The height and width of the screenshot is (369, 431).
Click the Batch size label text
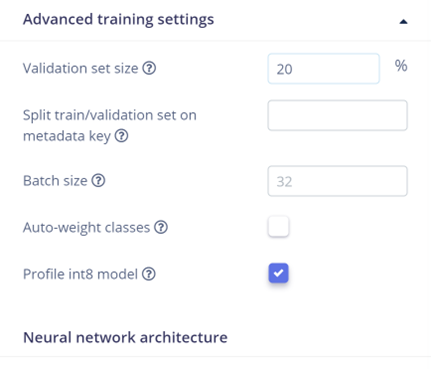[55, 181]
